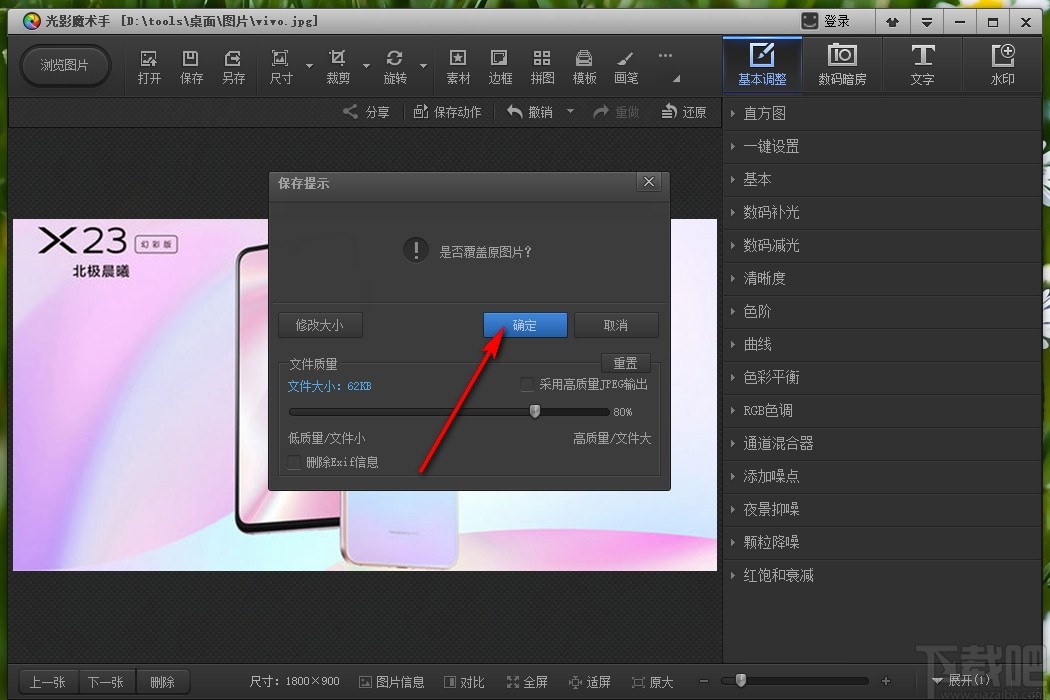
Task: Click the 旋转 rotate tool
Action: point(394,67)
